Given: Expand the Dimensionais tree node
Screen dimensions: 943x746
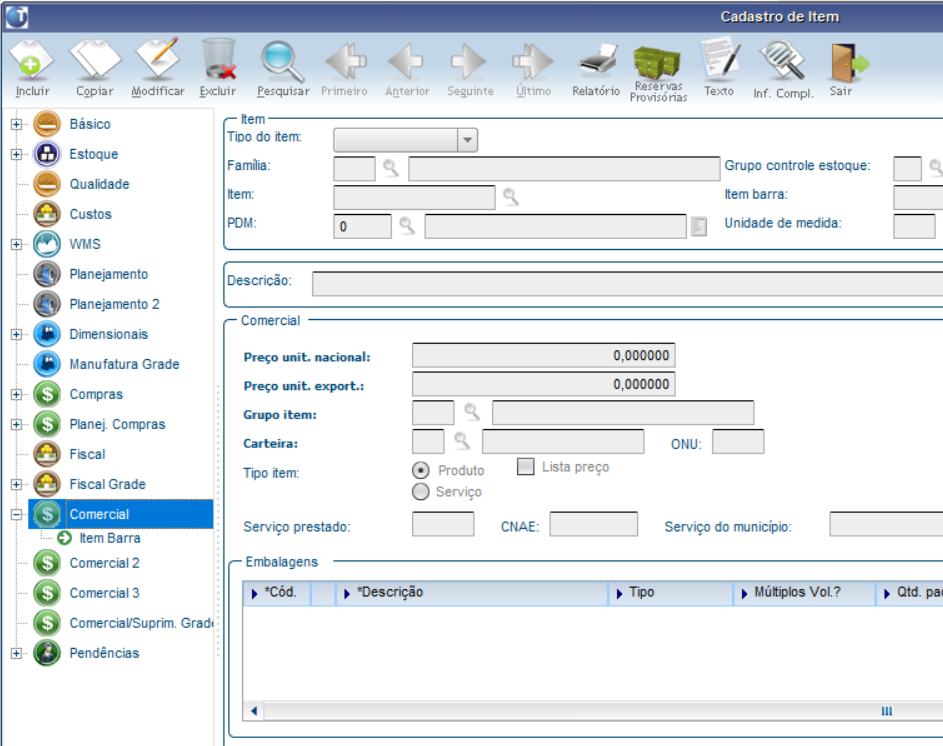Looking at the screenshot, I should click(x=16, y=334).
